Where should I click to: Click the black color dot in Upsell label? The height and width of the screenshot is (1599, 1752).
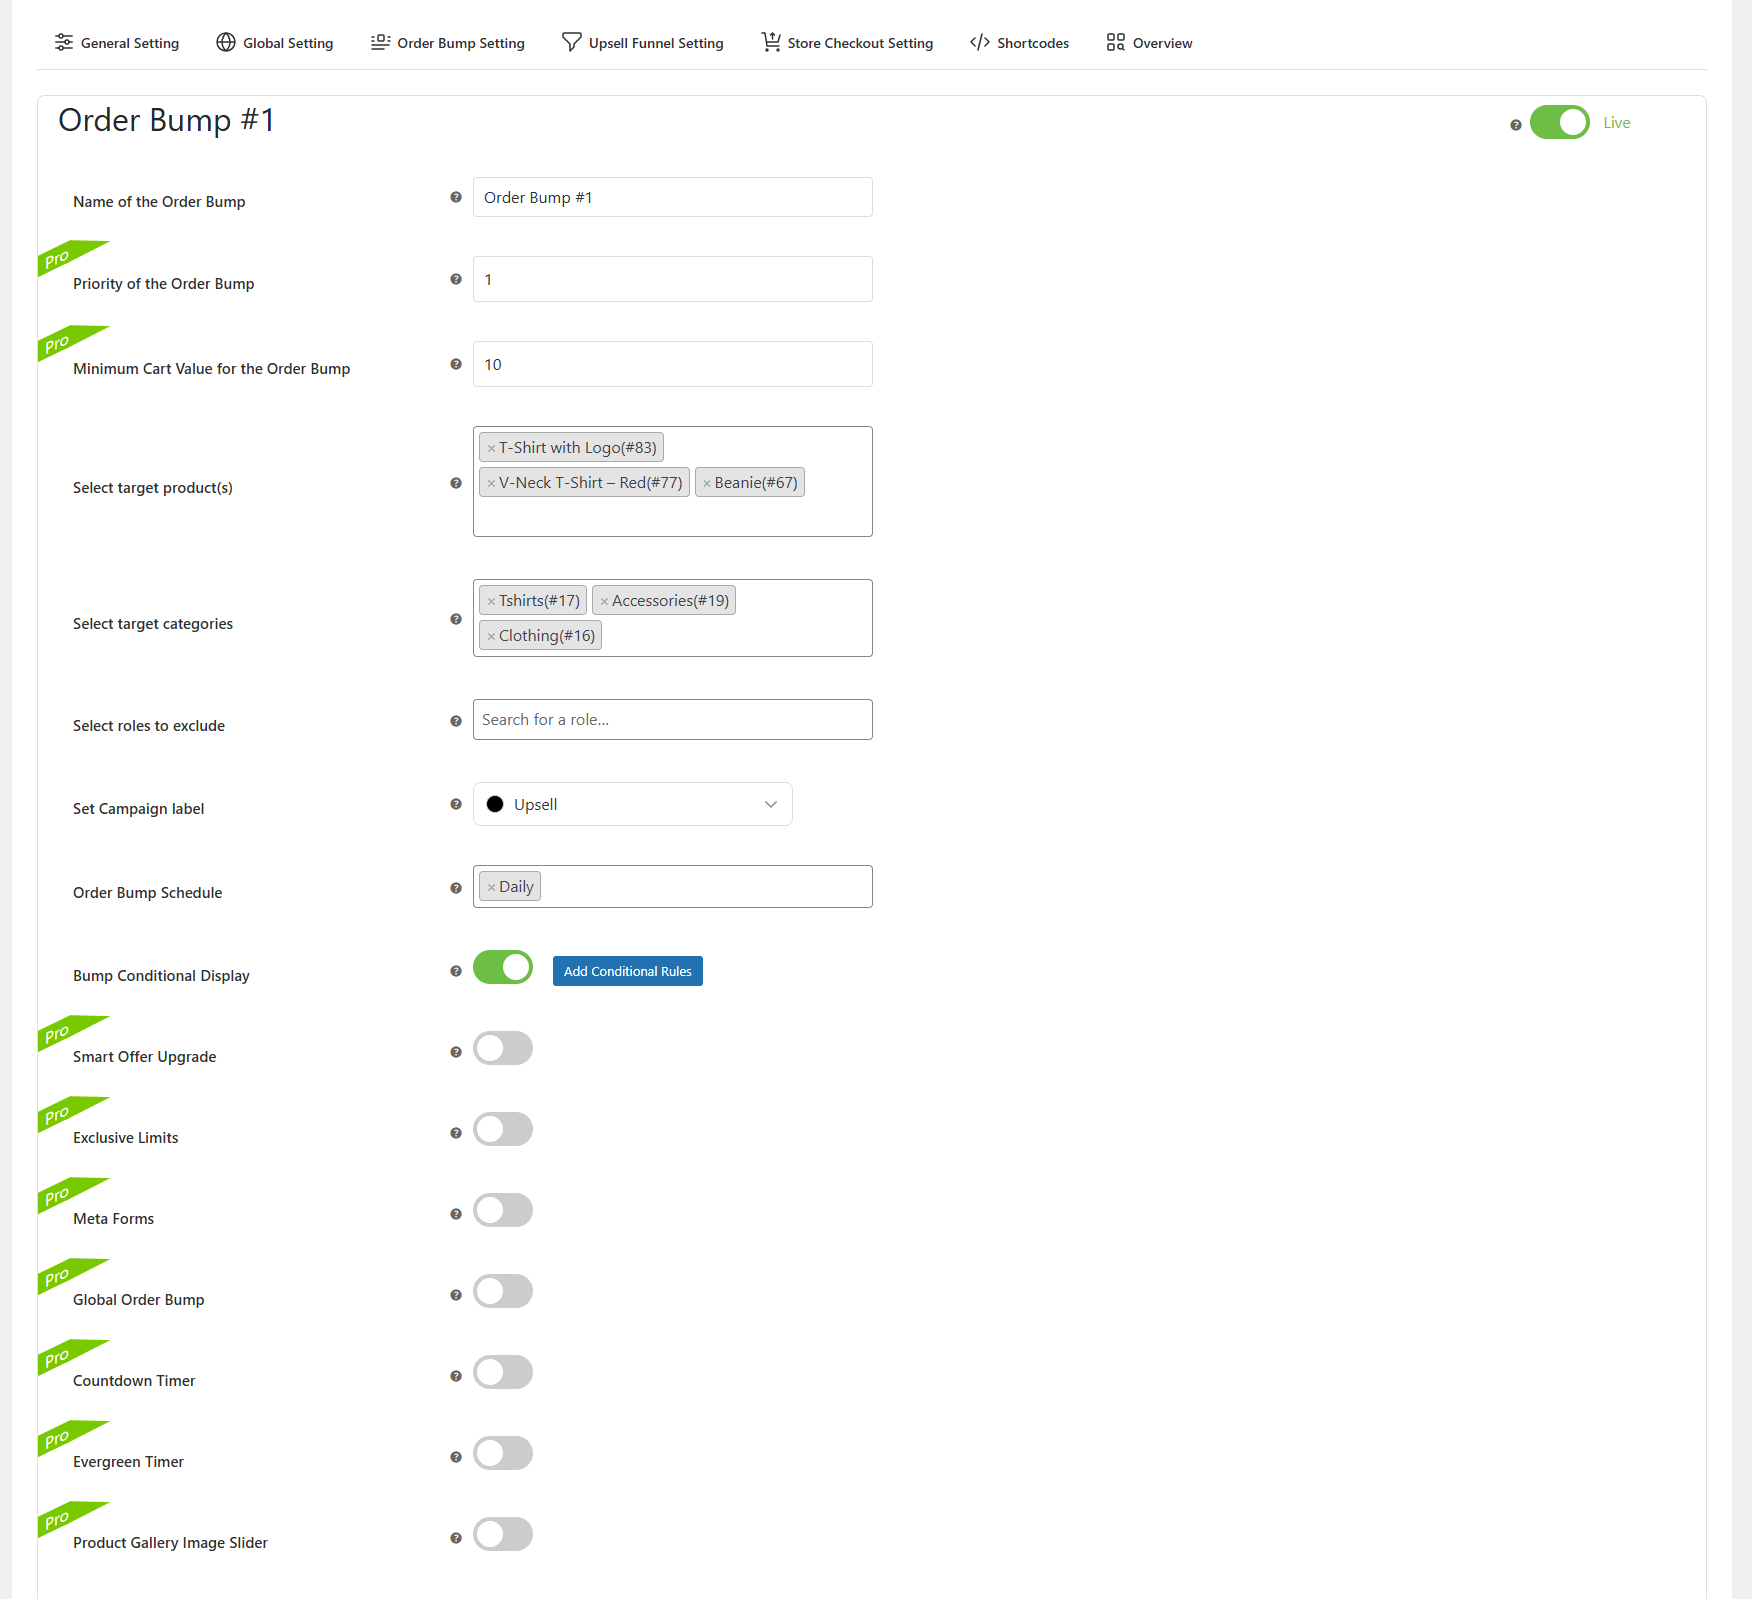coord(495,804)
